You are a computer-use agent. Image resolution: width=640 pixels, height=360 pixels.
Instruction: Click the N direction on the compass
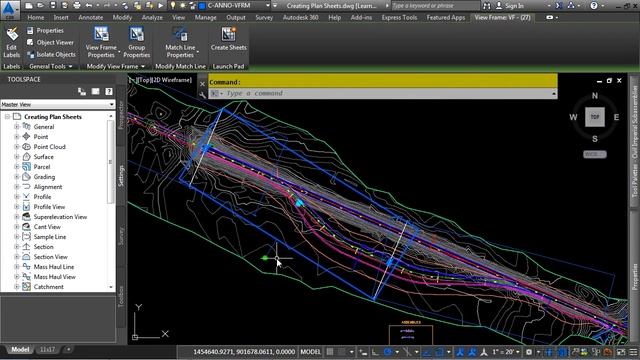(x=595, y=96)
